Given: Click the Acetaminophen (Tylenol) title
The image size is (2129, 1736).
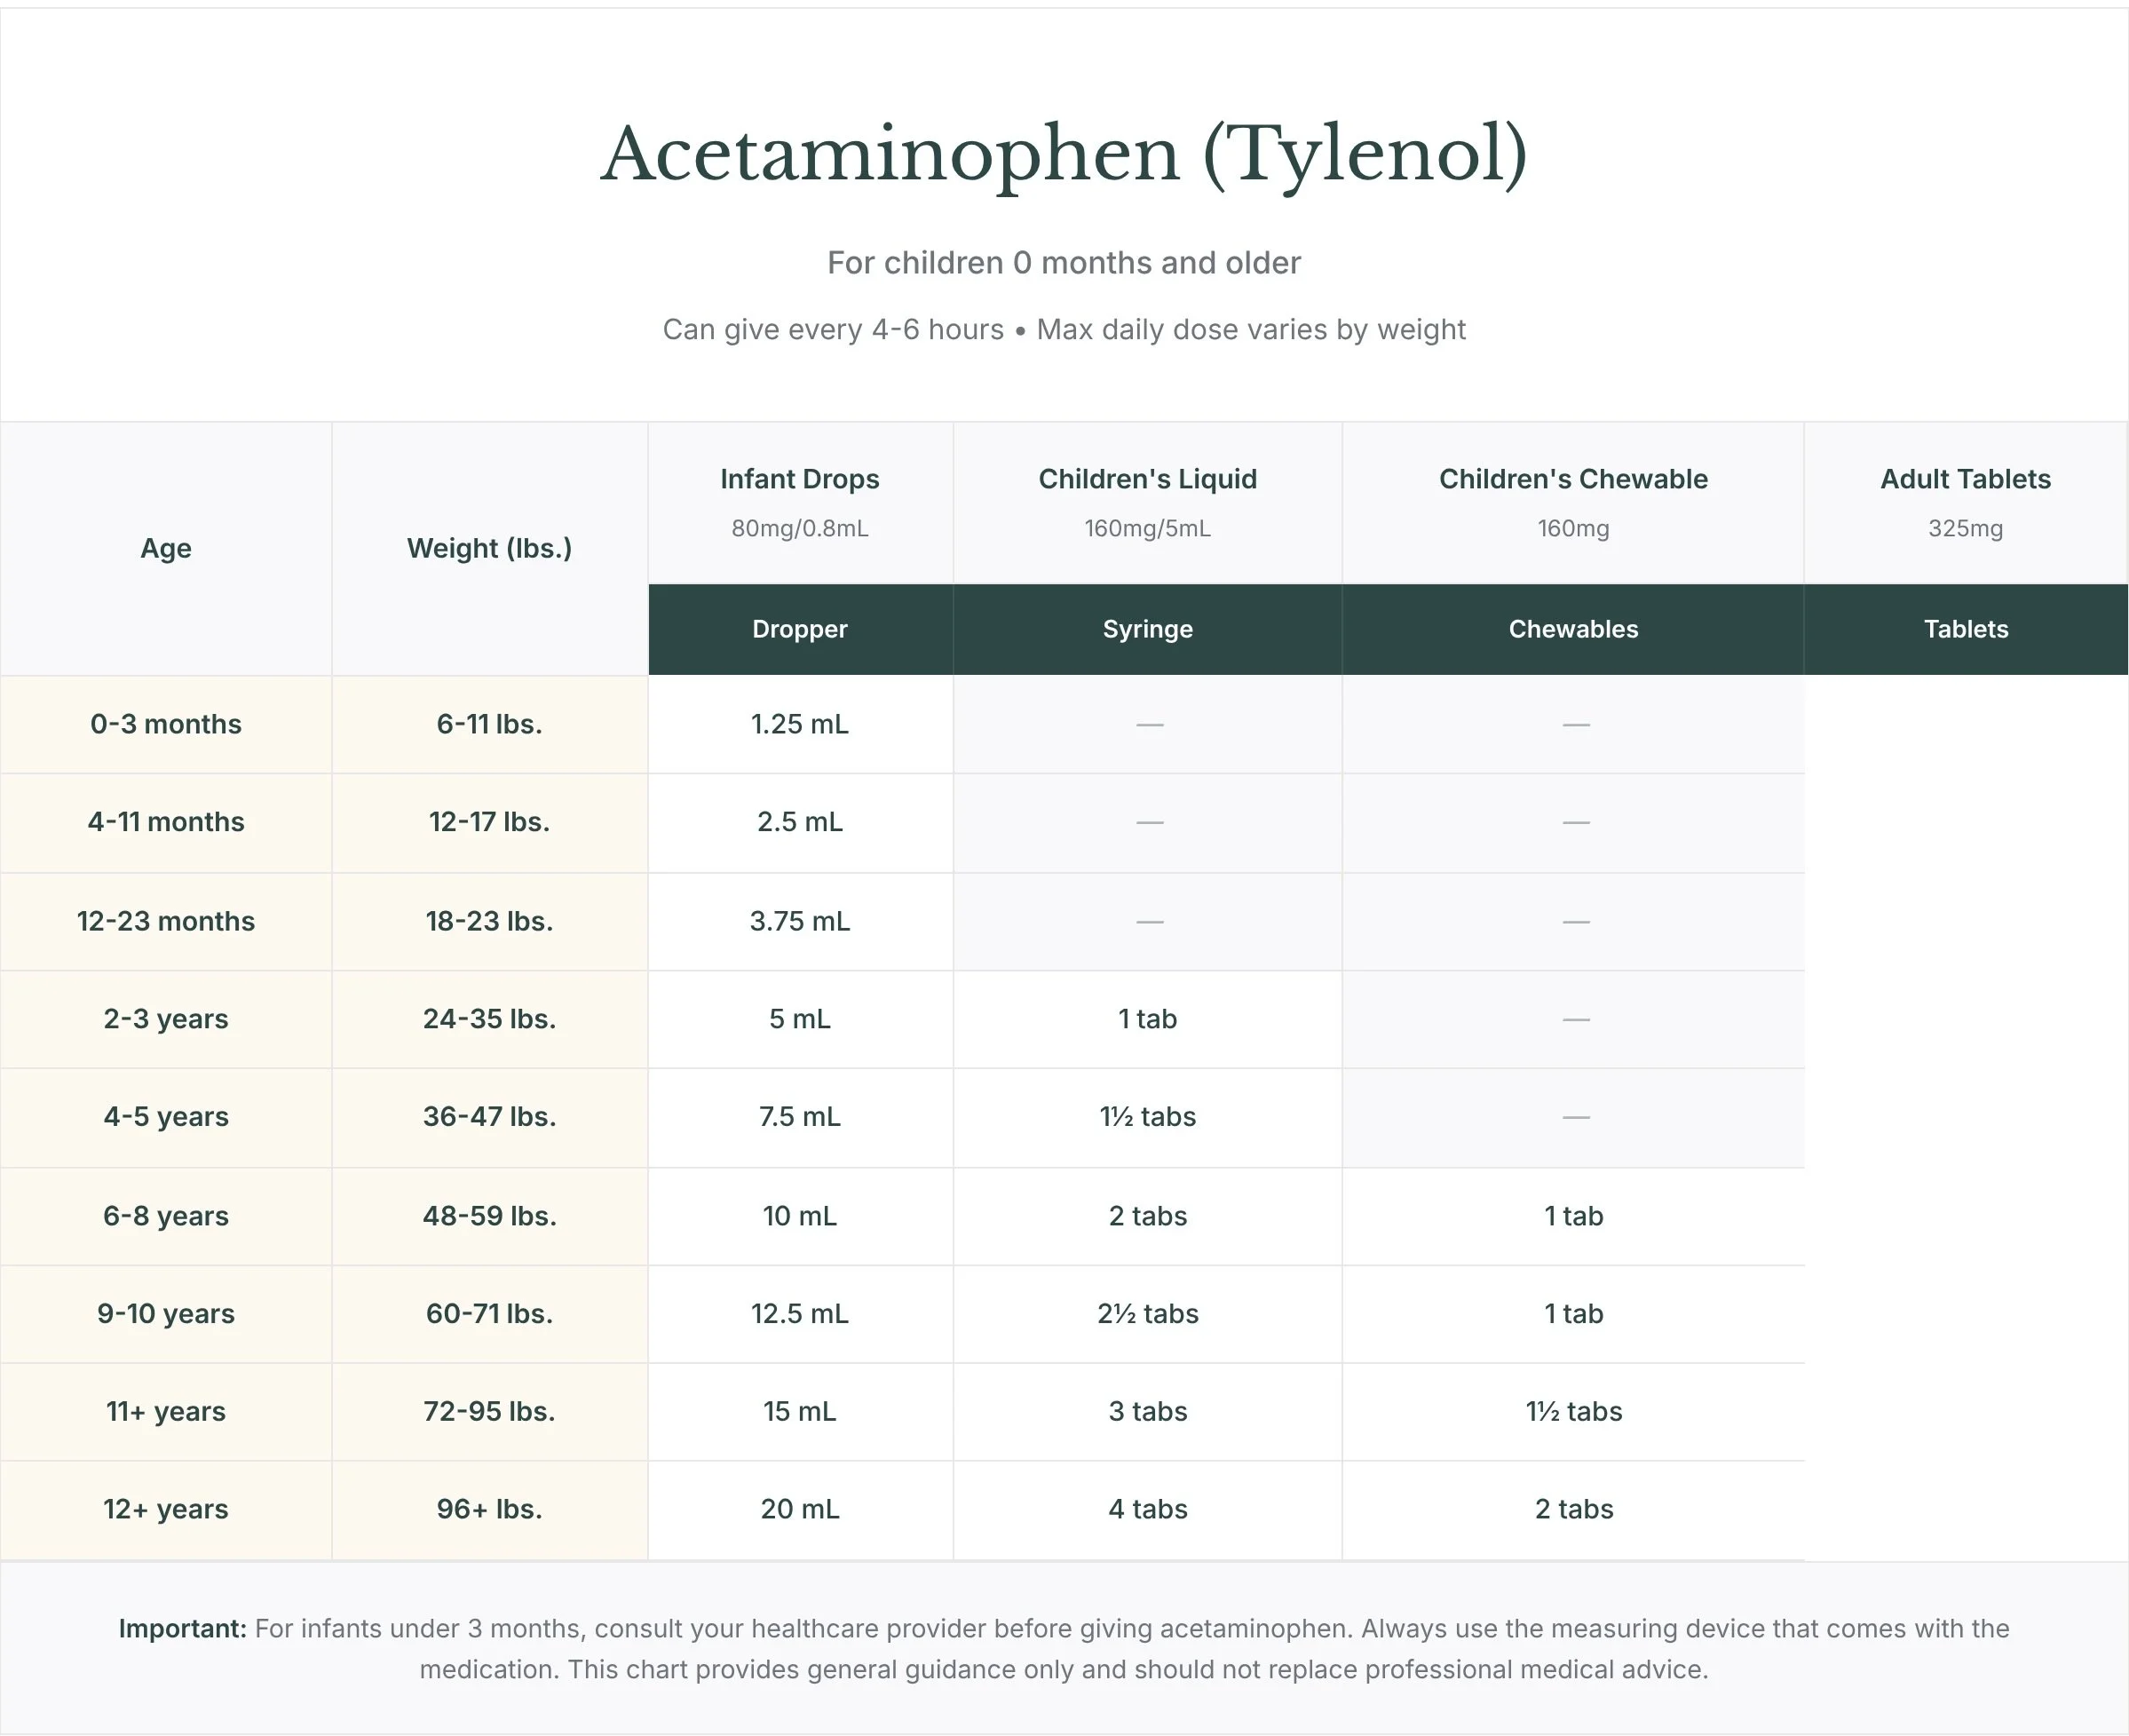Looking at the screenshot, I should [1064, 155].
